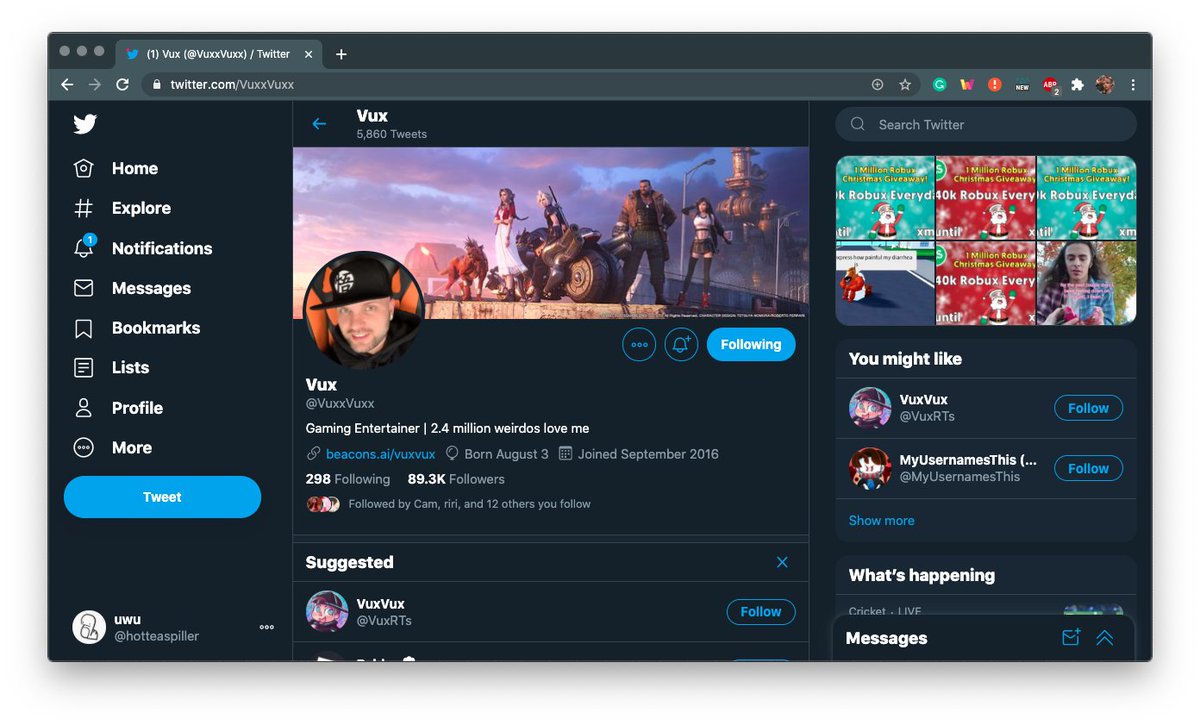This screenshot has width=1200, height=725.
Task: Click the Search Twitter field
Action: click(x=986, y=124)
